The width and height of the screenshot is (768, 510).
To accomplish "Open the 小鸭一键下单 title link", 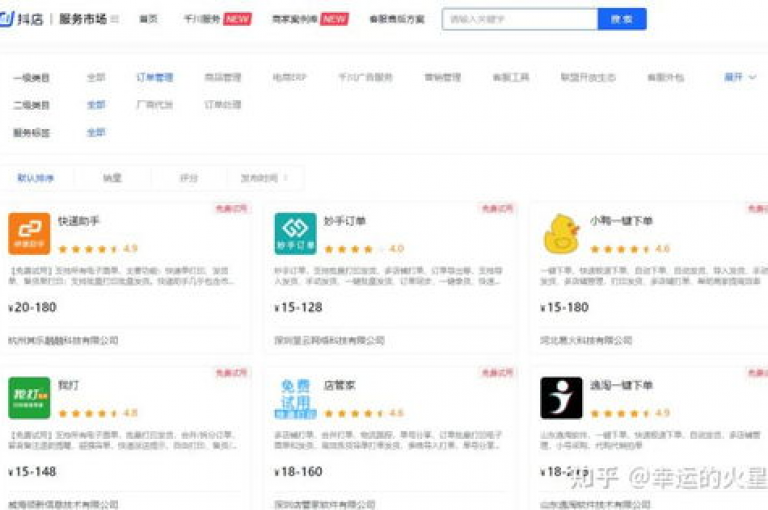I will pos(621,221).
